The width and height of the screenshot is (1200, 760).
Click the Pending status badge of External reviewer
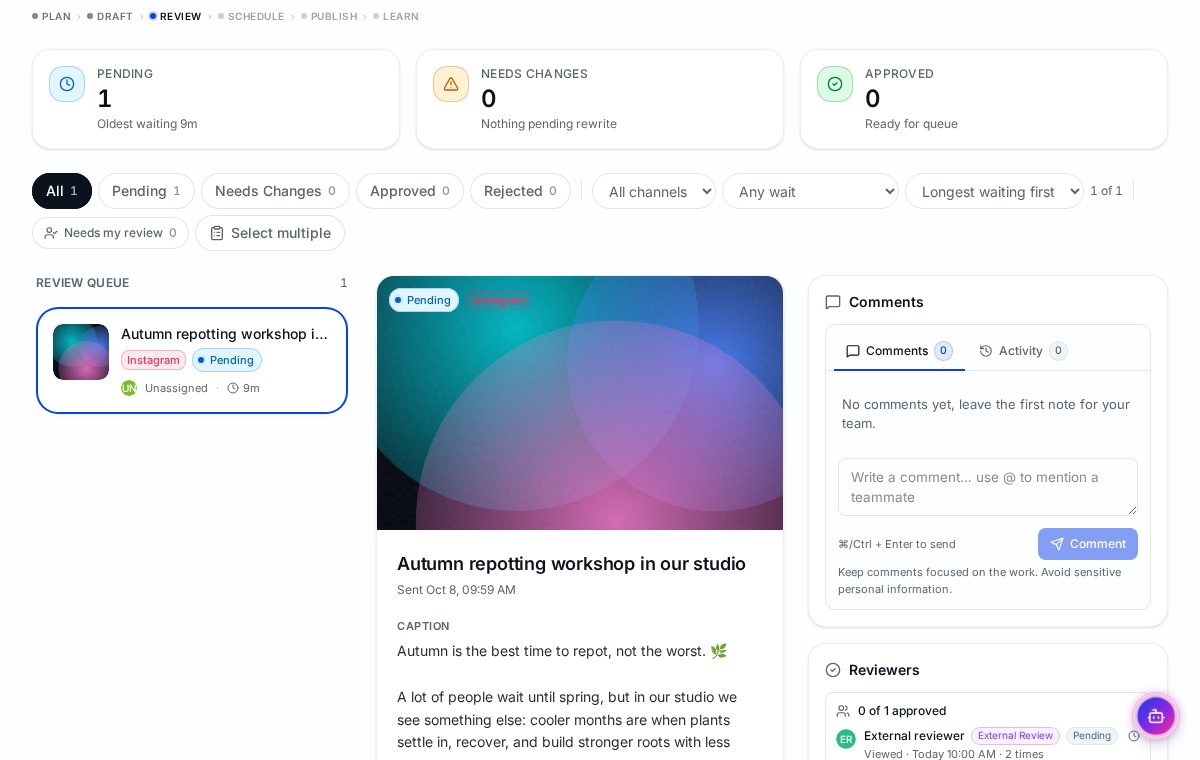pos(1092,736)
